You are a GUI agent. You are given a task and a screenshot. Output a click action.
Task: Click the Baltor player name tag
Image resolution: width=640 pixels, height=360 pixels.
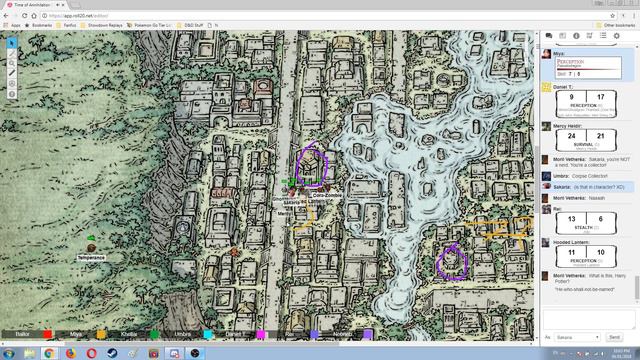point(22,334)
